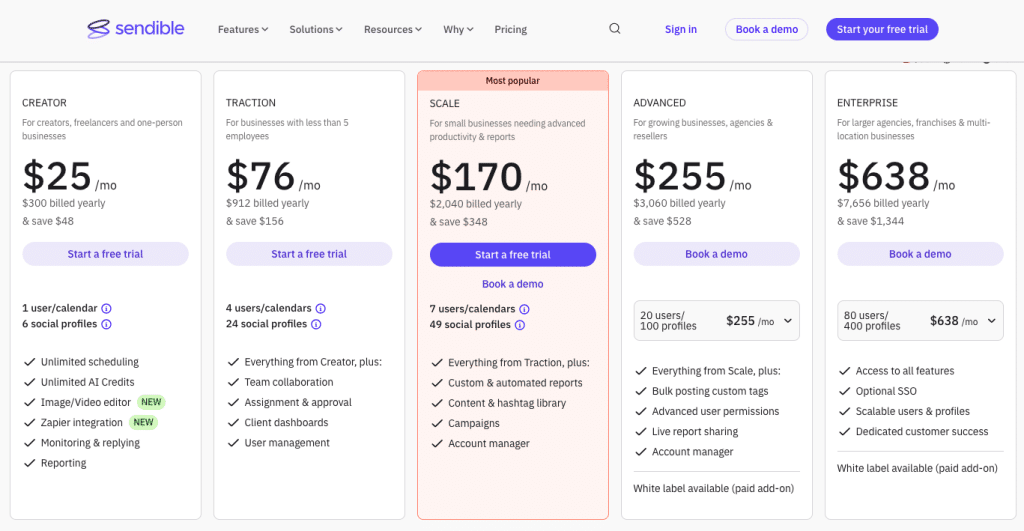Click info icon next to 1 user/calendar
This screenshot has width=1024, height=531.
[106, 308]
